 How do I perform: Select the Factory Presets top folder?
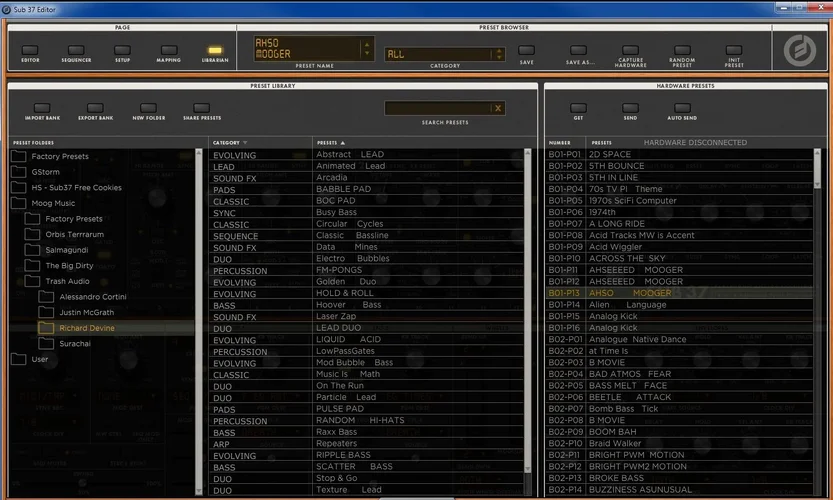(59, 157)
